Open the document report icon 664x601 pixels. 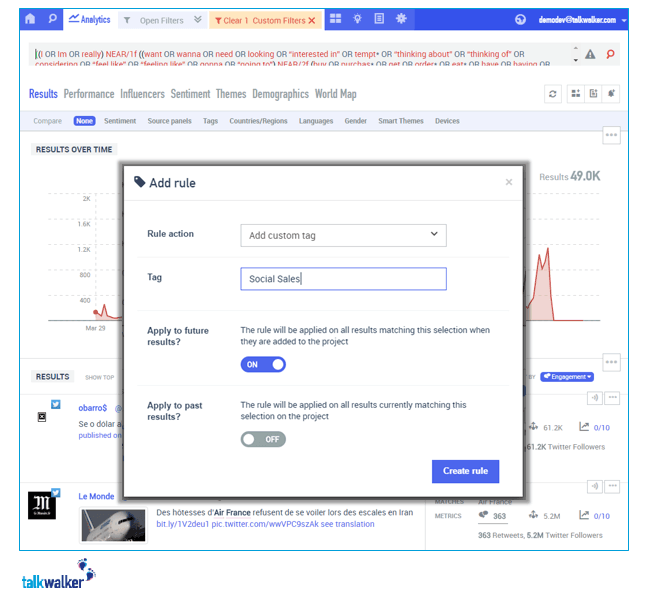pos(379,19)
